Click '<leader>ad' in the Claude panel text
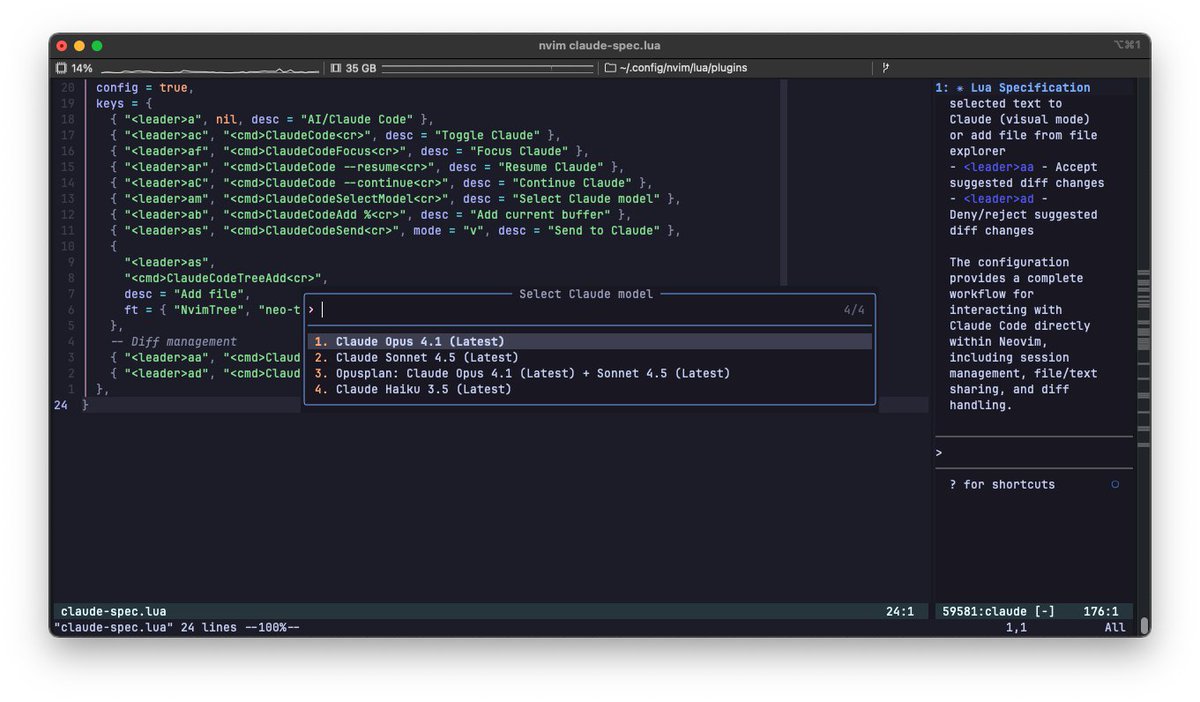 pos(996,199)
